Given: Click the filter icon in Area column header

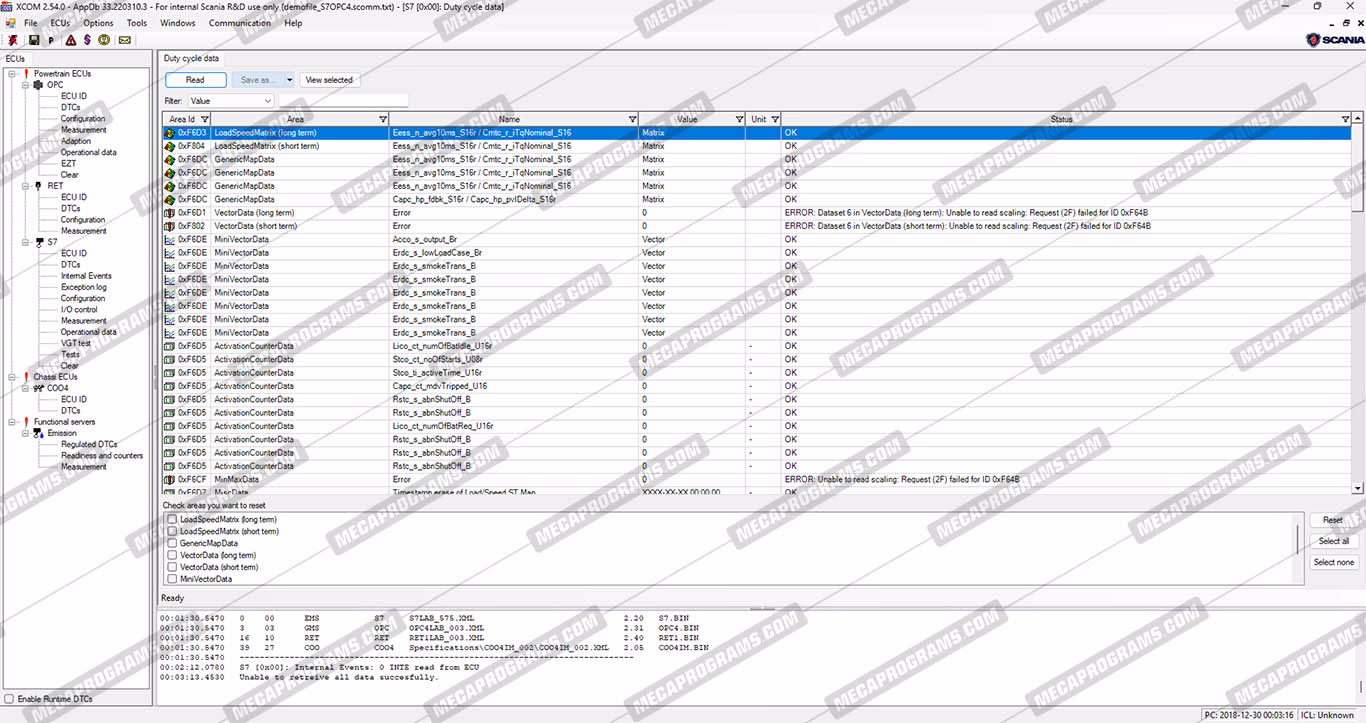Looking at the screenshot, I should [382, 119].
